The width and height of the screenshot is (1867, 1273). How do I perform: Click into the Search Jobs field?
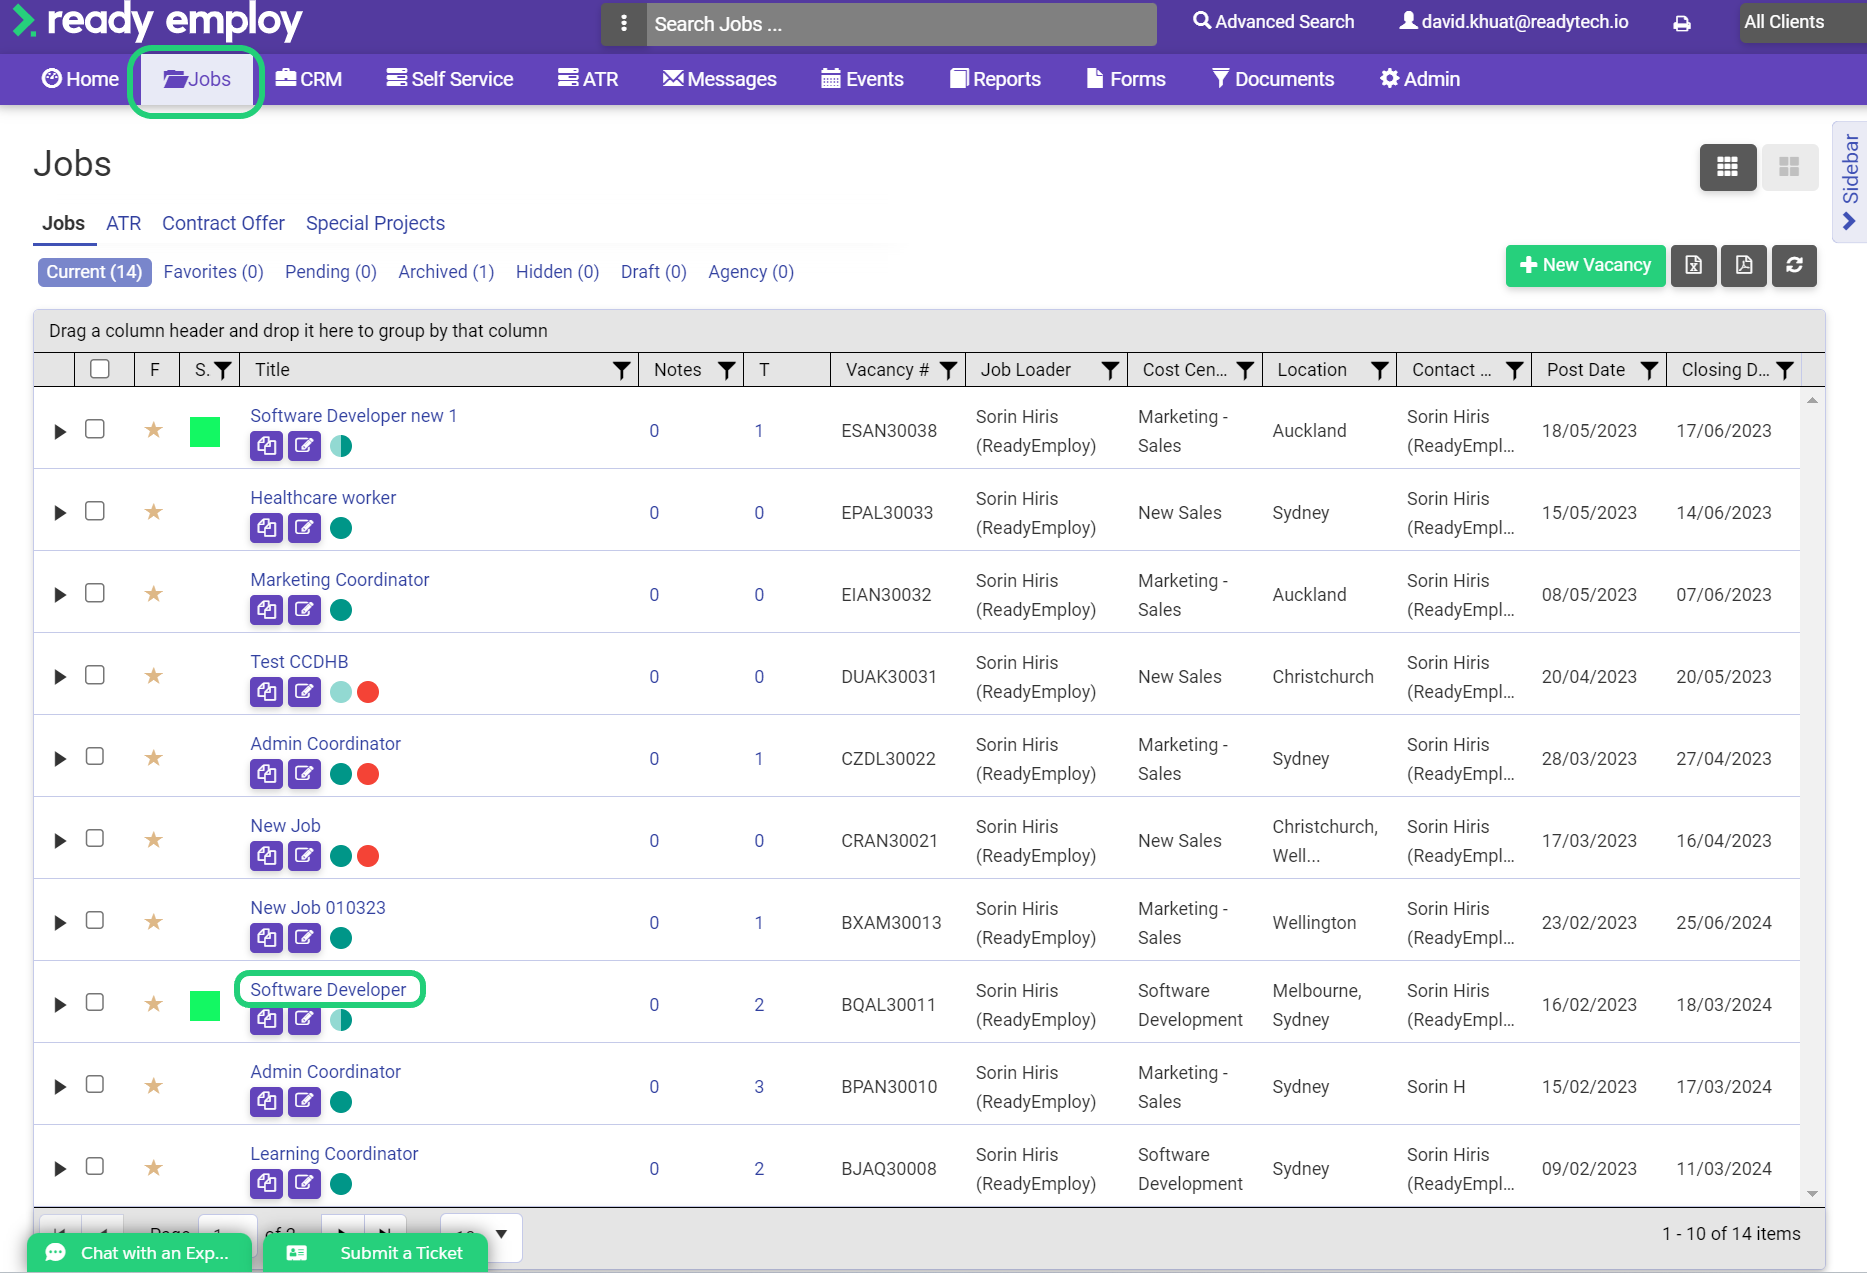(x=900, y=24)
